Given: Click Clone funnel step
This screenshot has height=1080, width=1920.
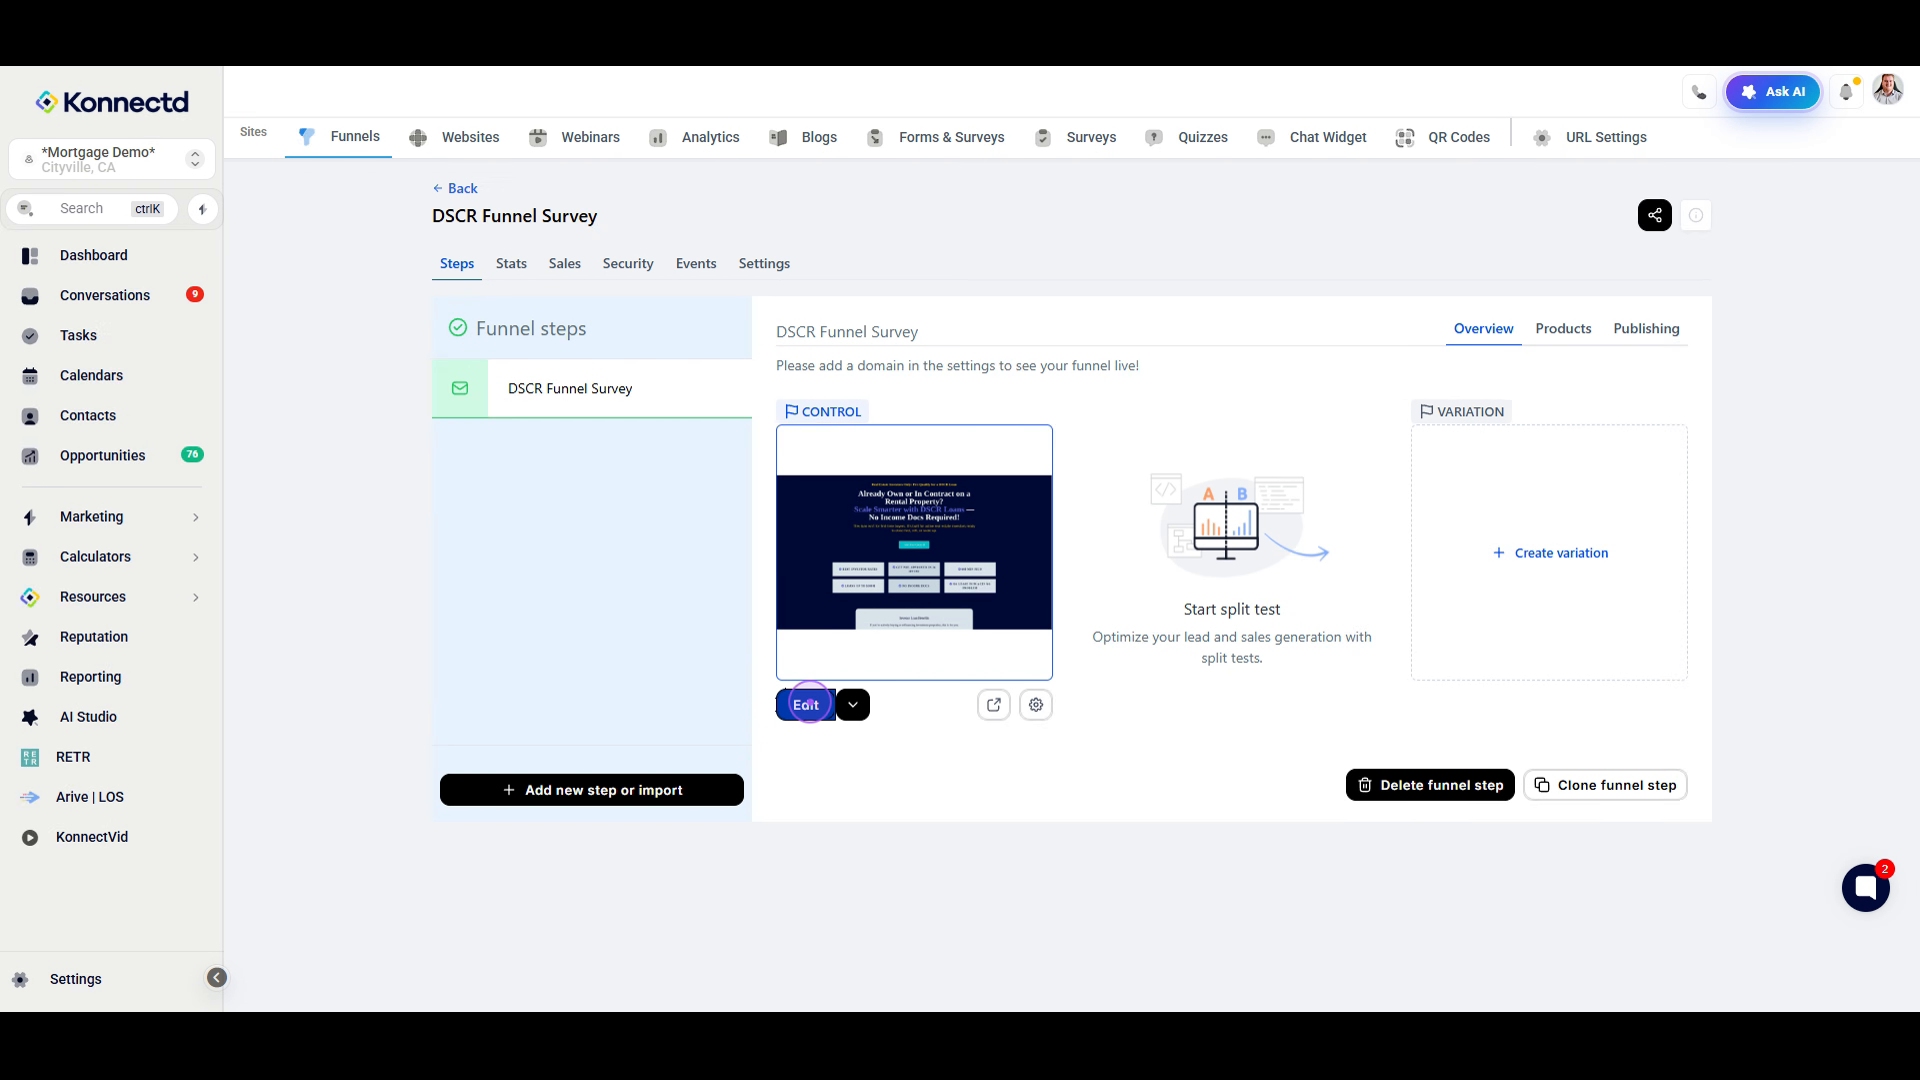Looking at the screenshot, I should [1605, 785].
